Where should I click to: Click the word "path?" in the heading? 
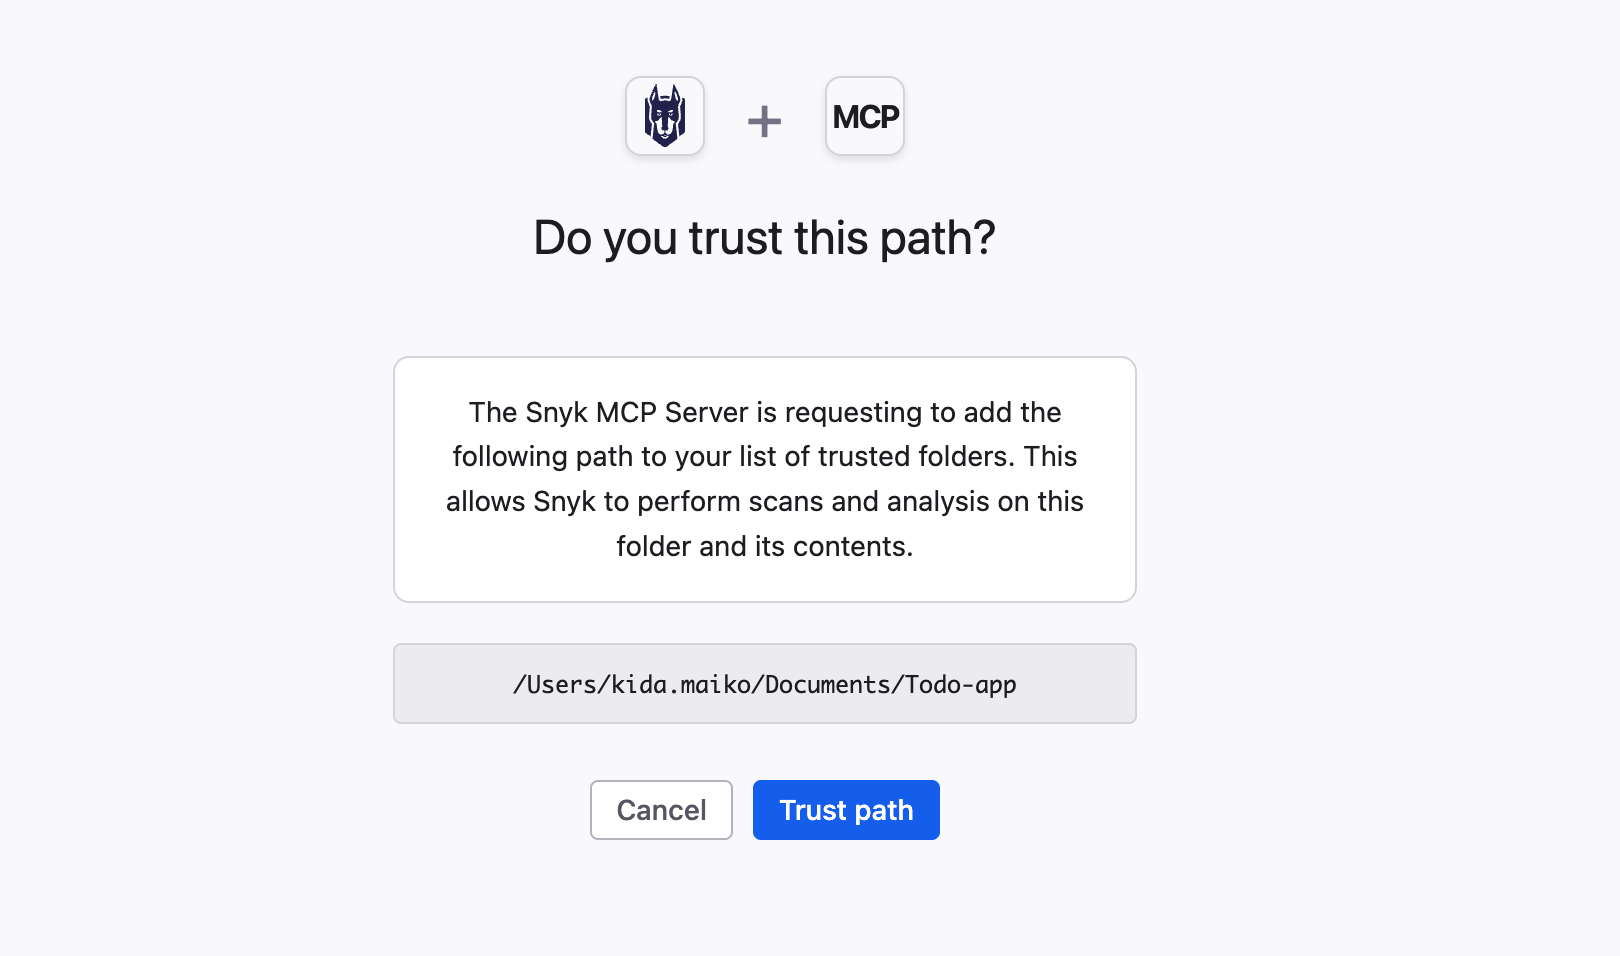click(x=937, y=238)
